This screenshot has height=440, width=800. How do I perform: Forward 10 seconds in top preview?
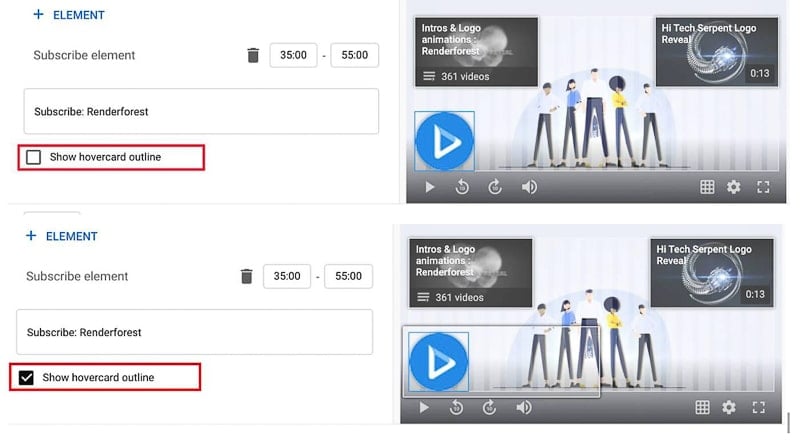click(x=495, y=187)
